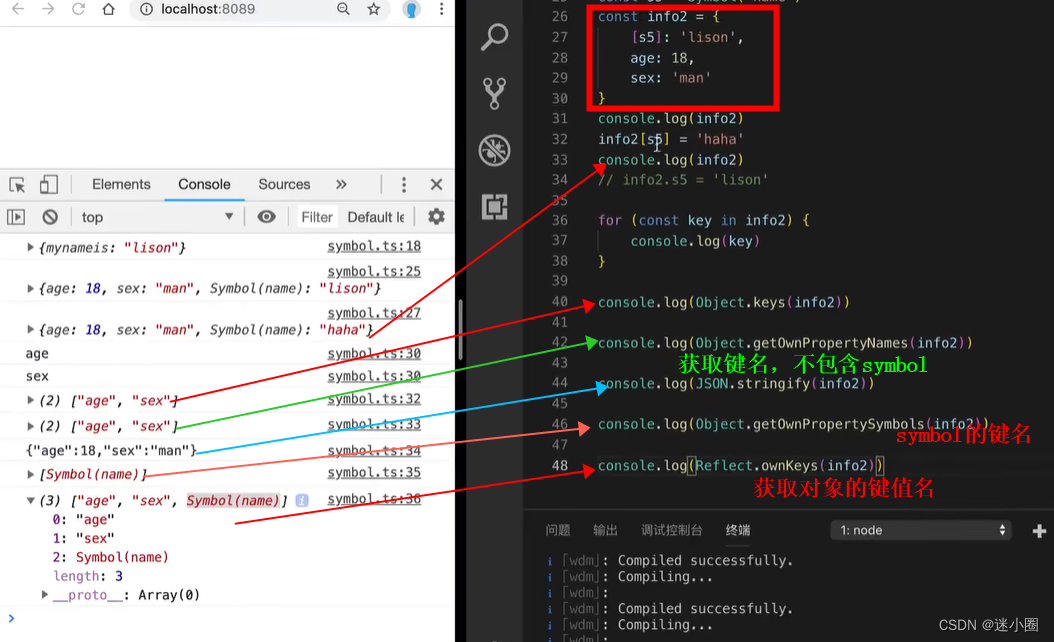Open the VS Code Source Control view
The height and width of the screenshot is (642, 1054).
point(494,93)
